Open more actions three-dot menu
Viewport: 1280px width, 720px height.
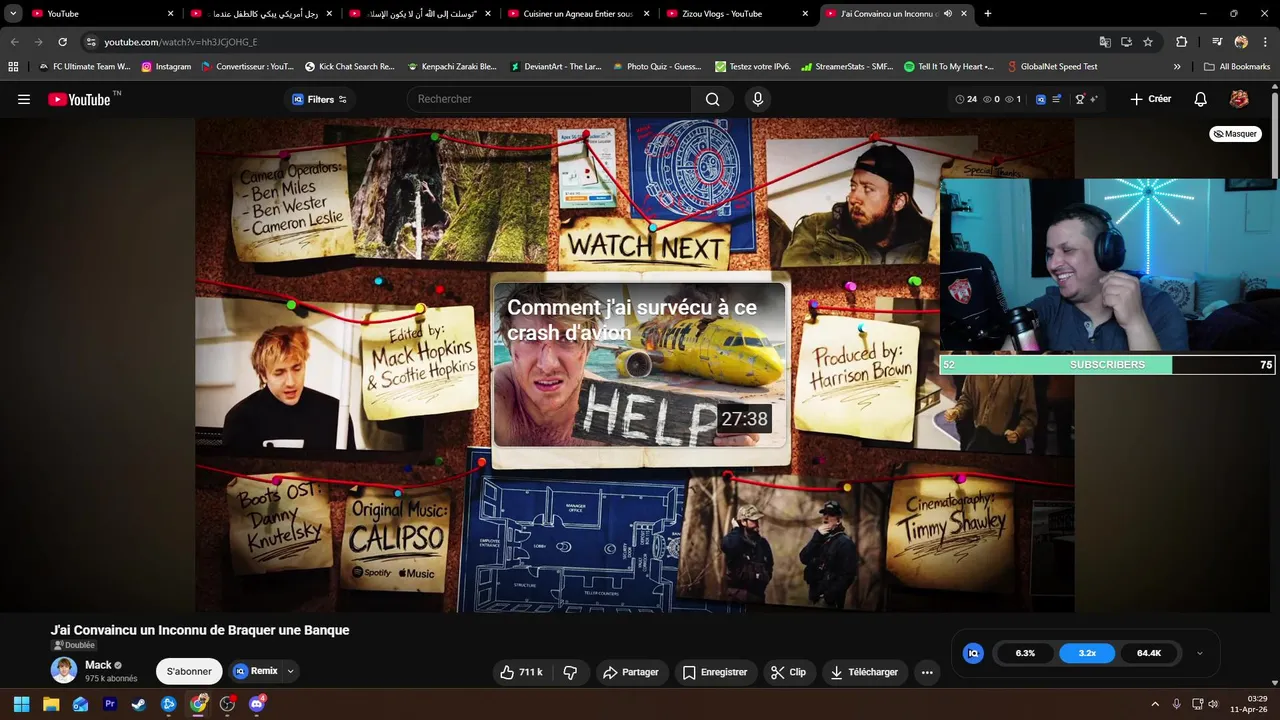[927, 672]
